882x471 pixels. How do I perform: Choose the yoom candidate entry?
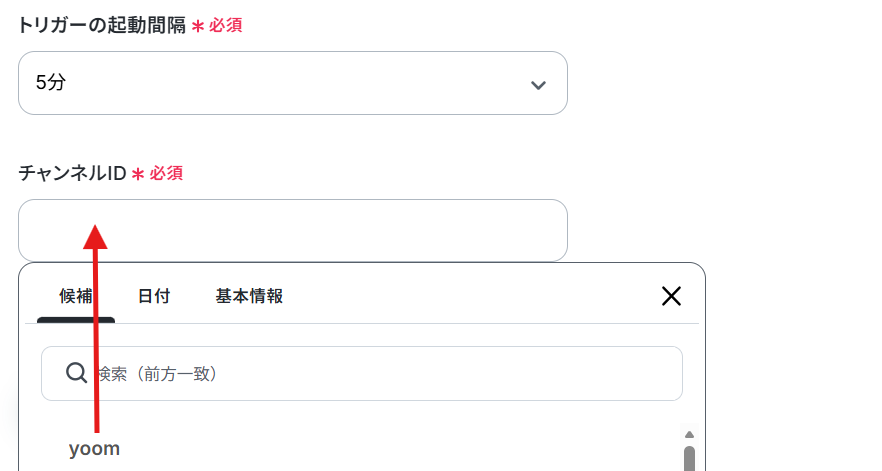coord(94,448)
